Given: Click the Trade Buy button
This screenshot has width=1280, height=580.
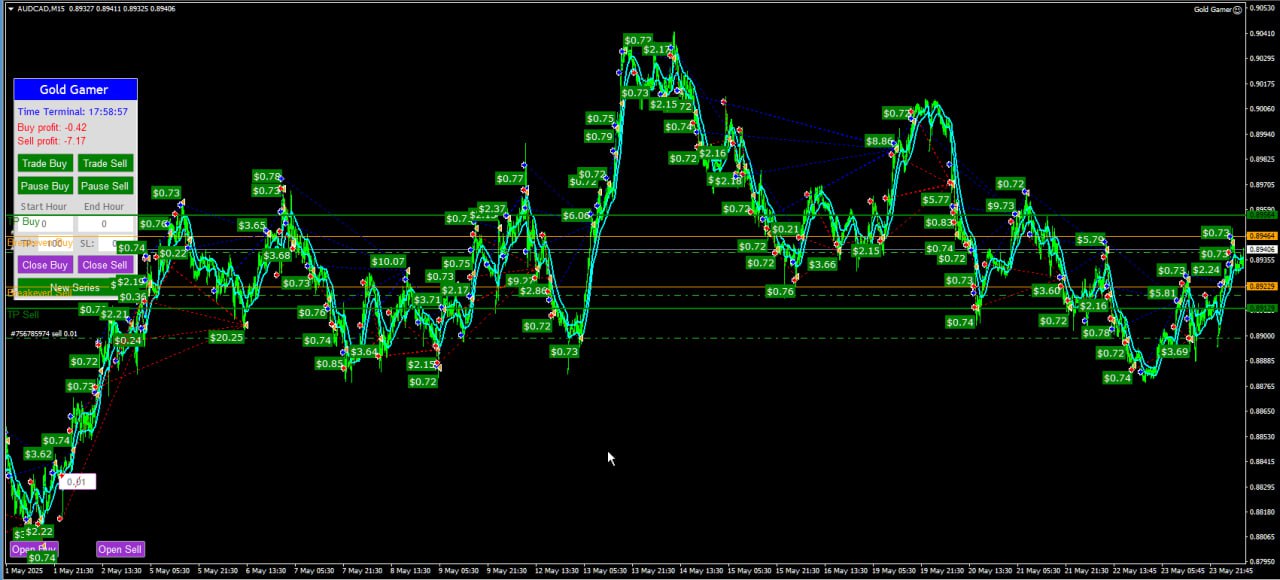Looking at the screenshot, I should [45, 163].
